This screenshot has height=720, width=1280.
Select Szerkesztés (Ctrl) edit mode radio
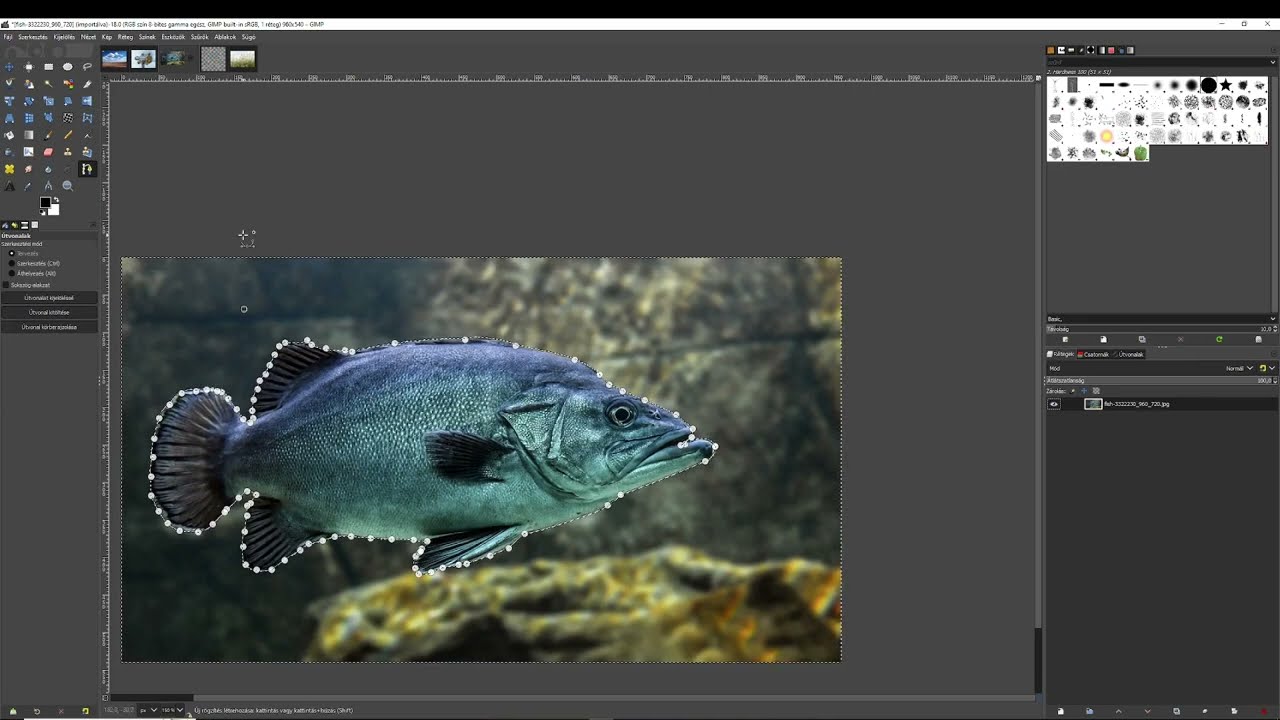pos(12,263)
